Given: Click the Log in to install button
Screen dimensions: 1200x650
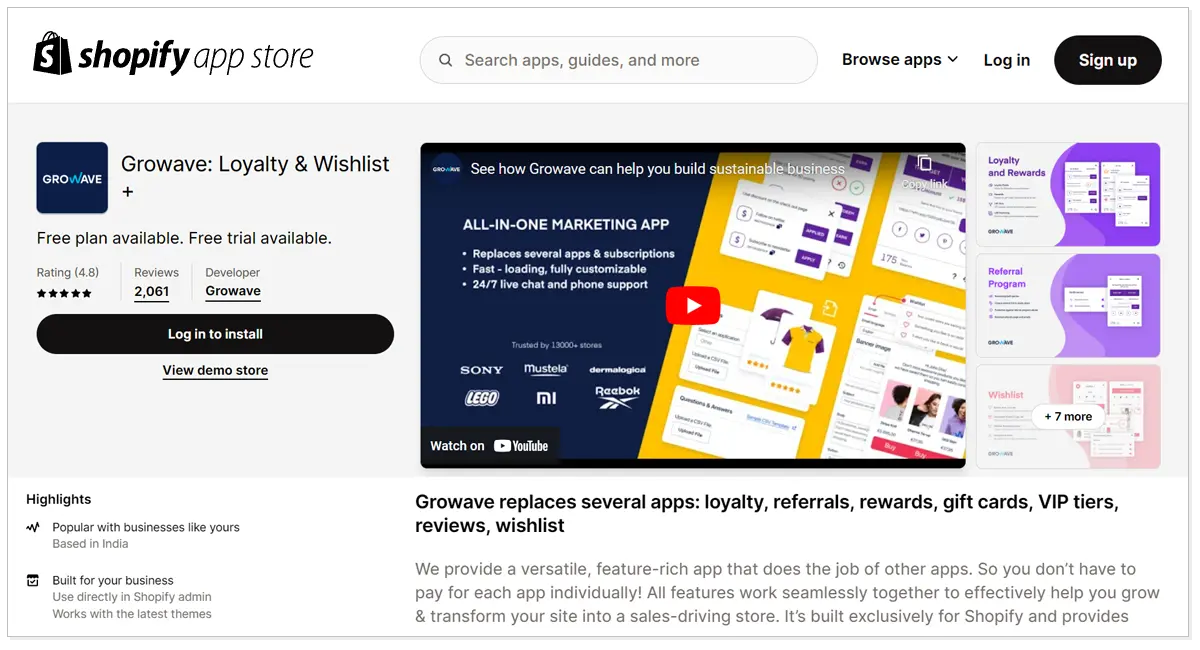Looking at the screenshot, I should [215, 334].
